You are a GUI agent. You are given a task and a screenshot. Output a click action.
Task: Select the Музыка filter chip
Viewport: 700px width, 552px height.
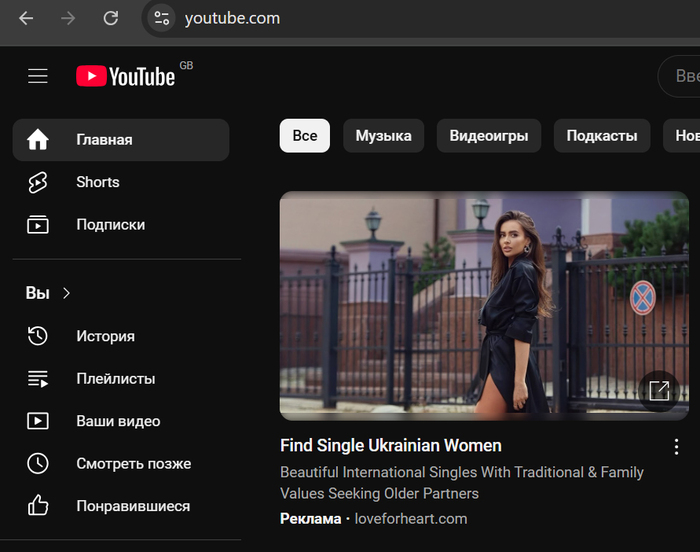(383, 136)
